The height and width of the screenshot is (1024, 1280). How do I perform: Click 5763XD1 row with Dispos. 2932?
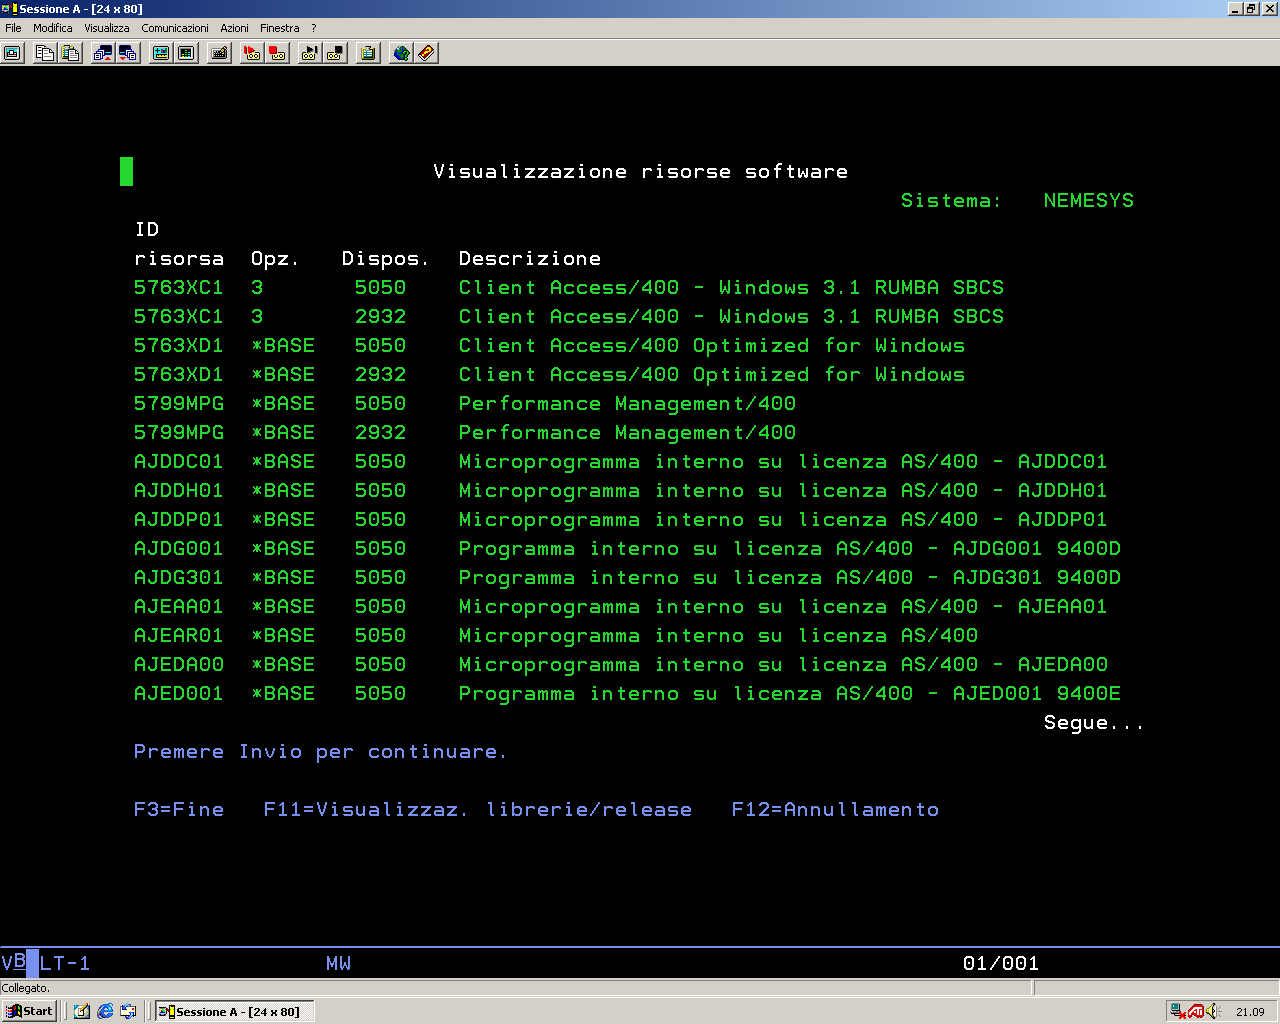550,374
